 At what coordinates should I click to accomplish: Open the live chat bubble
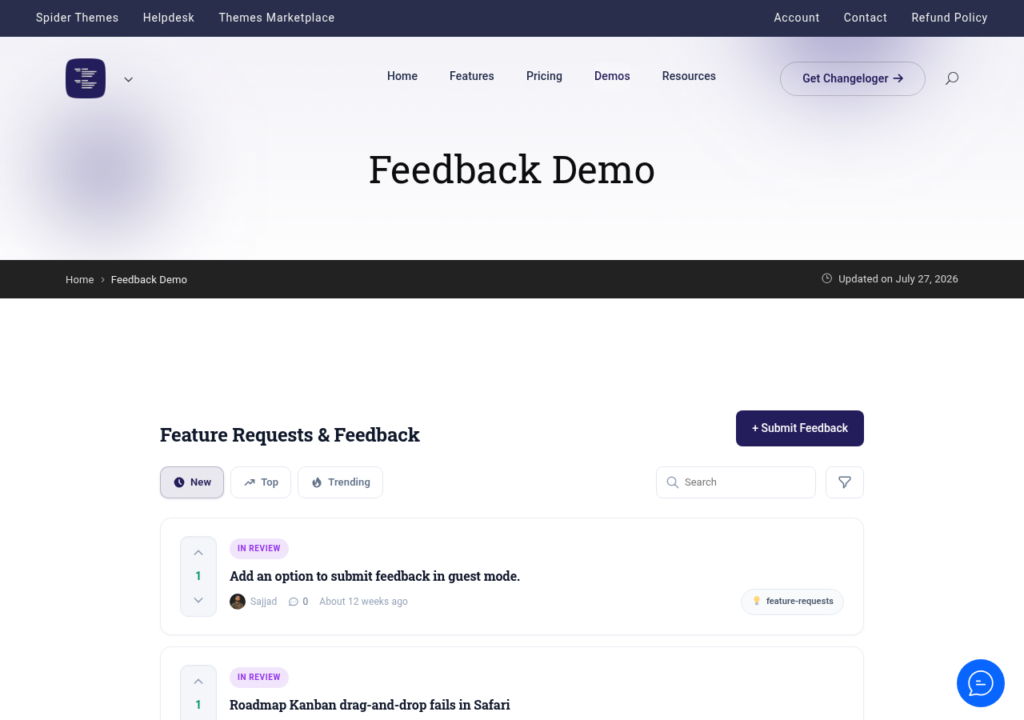pyautogui.click(x=980, y=683)
